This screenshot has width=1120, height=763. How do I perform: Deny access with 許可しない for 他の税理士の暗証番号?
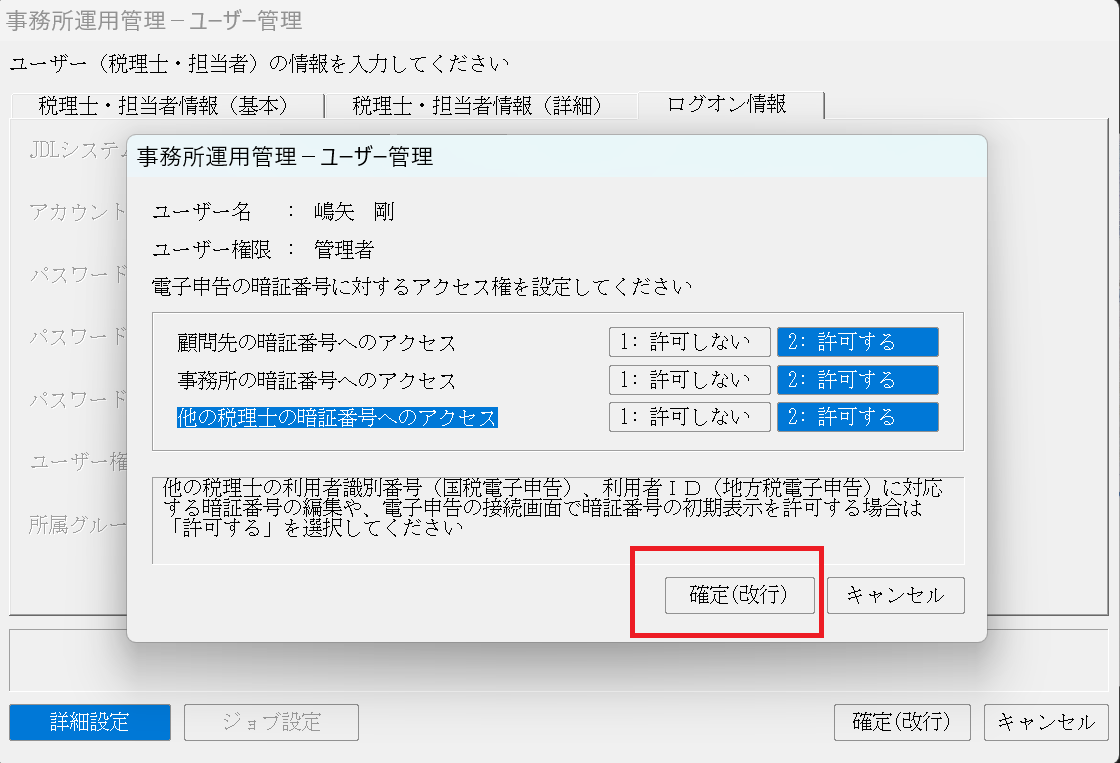tap(689, 417)
